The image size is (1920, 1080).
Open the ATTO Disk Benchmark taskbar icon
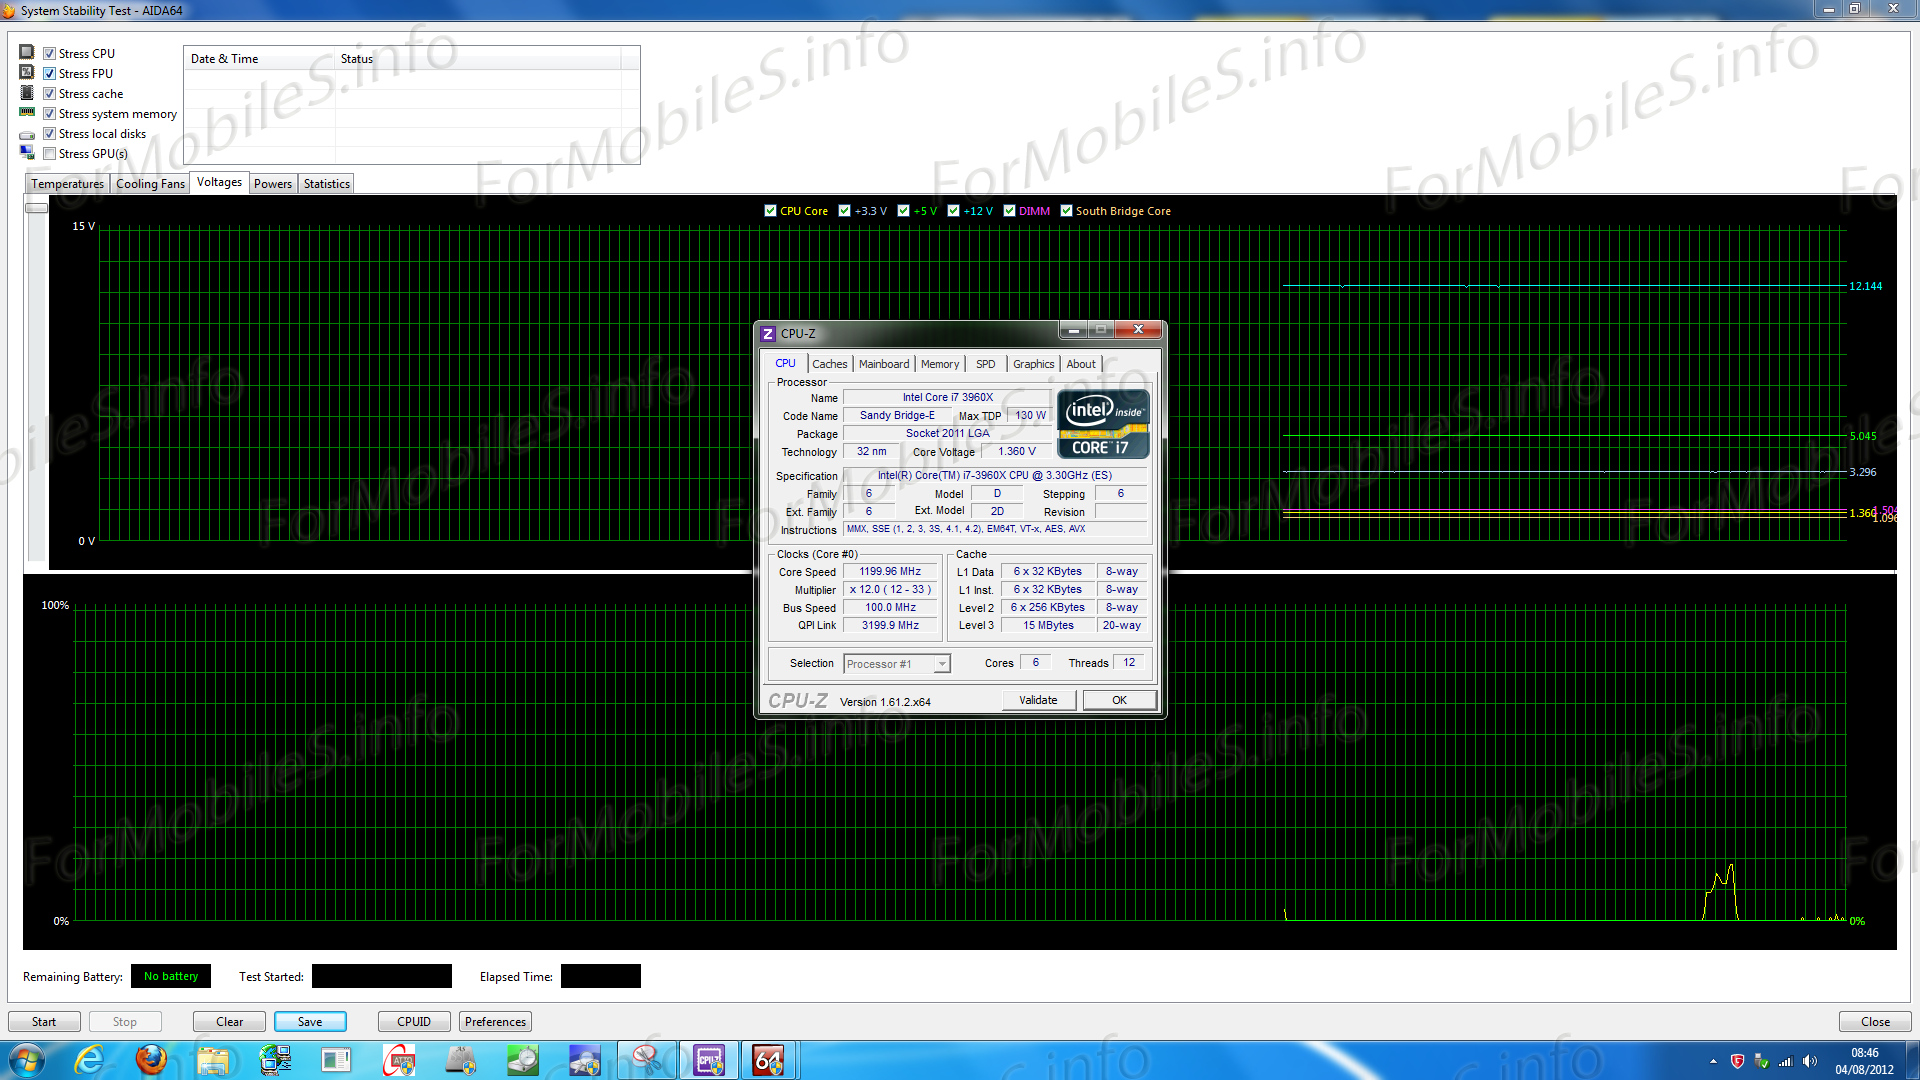[x=399, y=1060]
